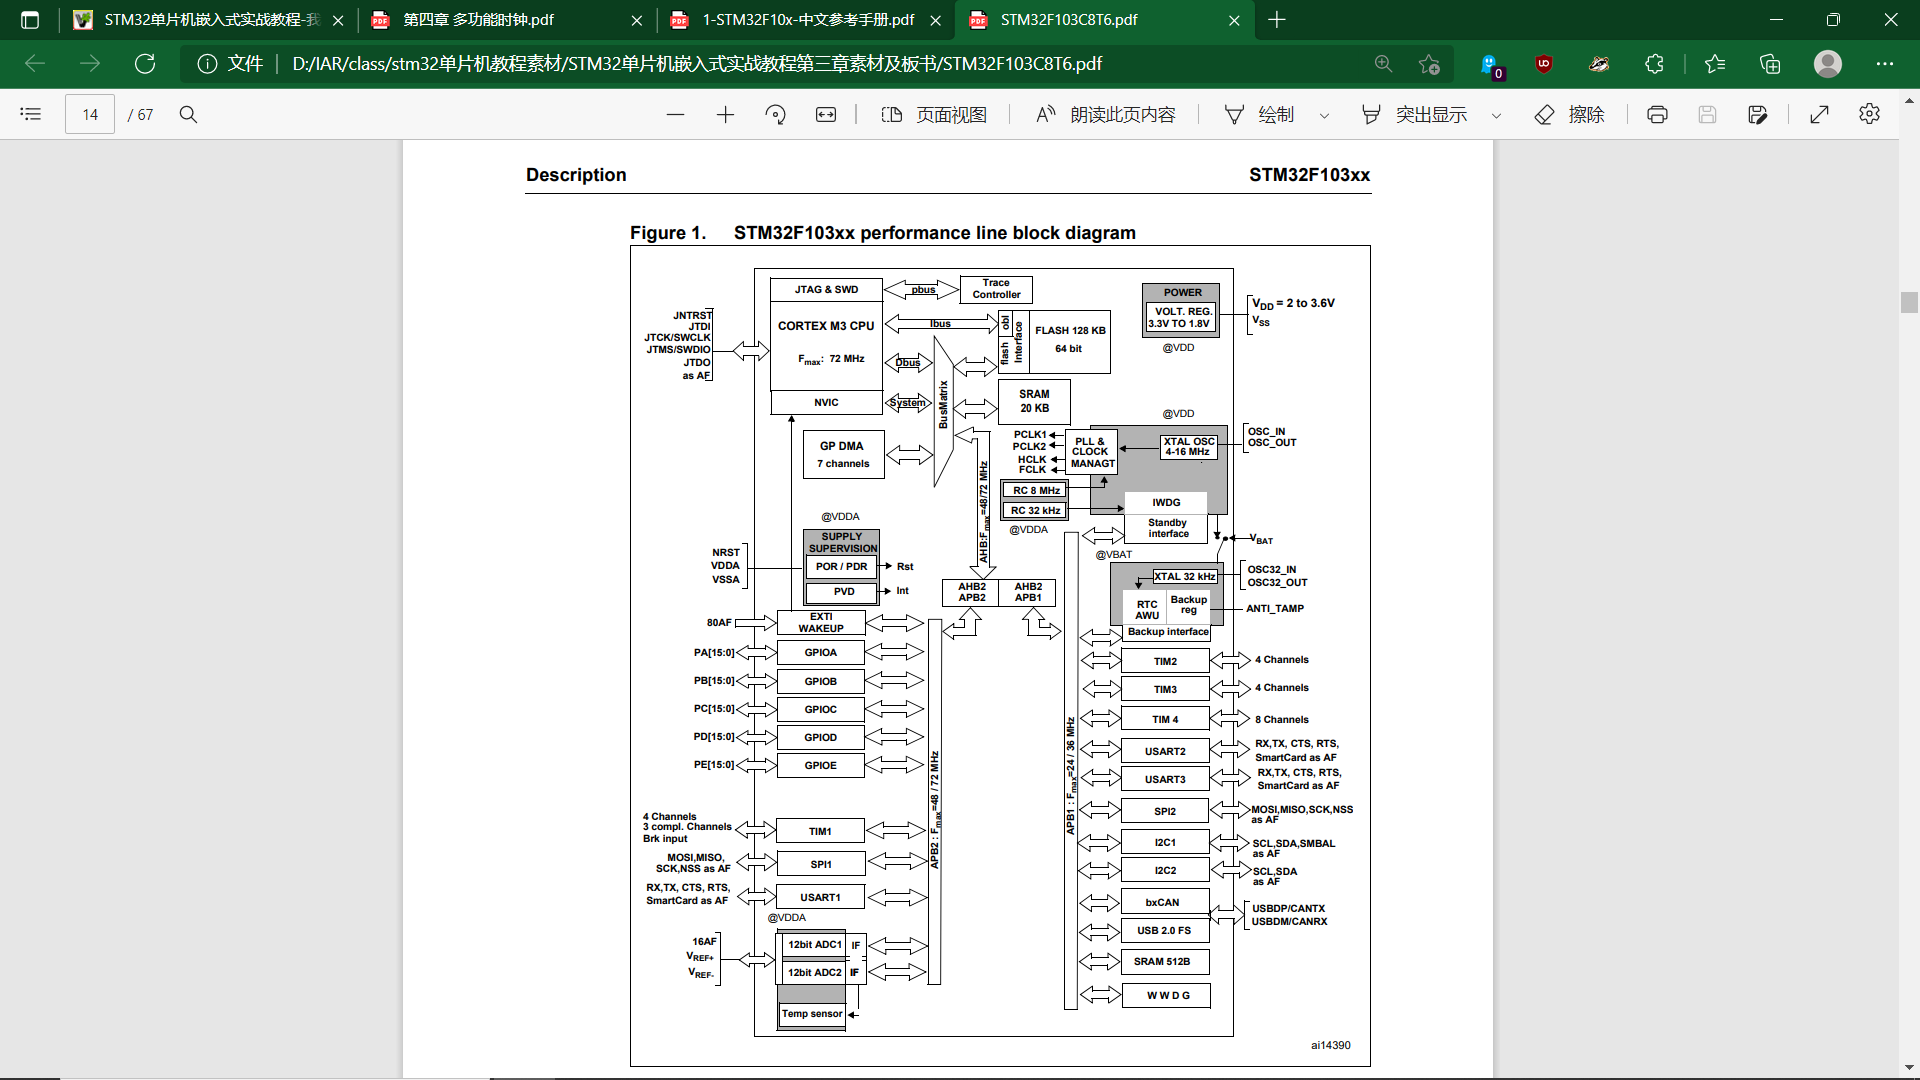The image size is (1920, 1080).
Task: Expand the Highlight tool options dropdown
Action: [x=1496, y=115]
